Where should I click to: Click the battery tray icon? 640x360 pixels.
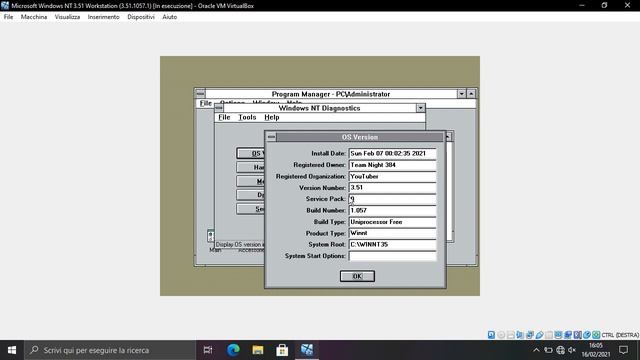click(549, 350)
